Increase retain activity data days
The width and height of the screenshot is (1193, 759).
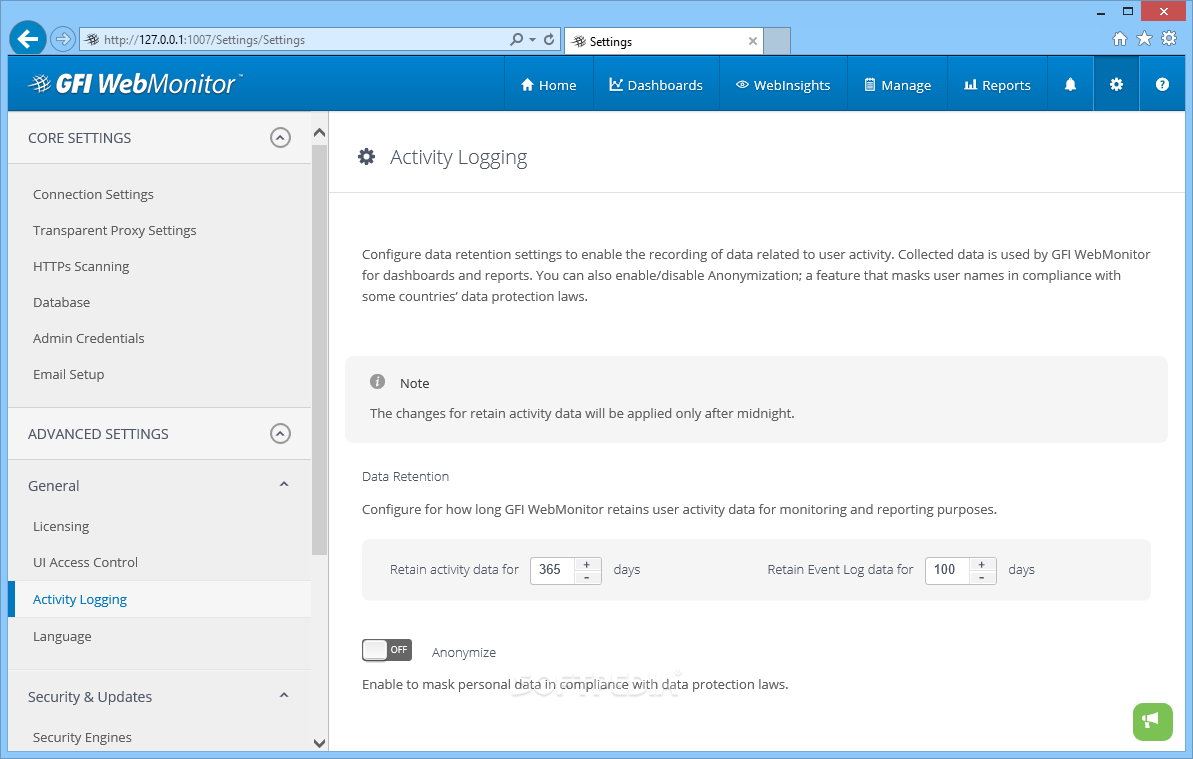[x=587, y=564]
